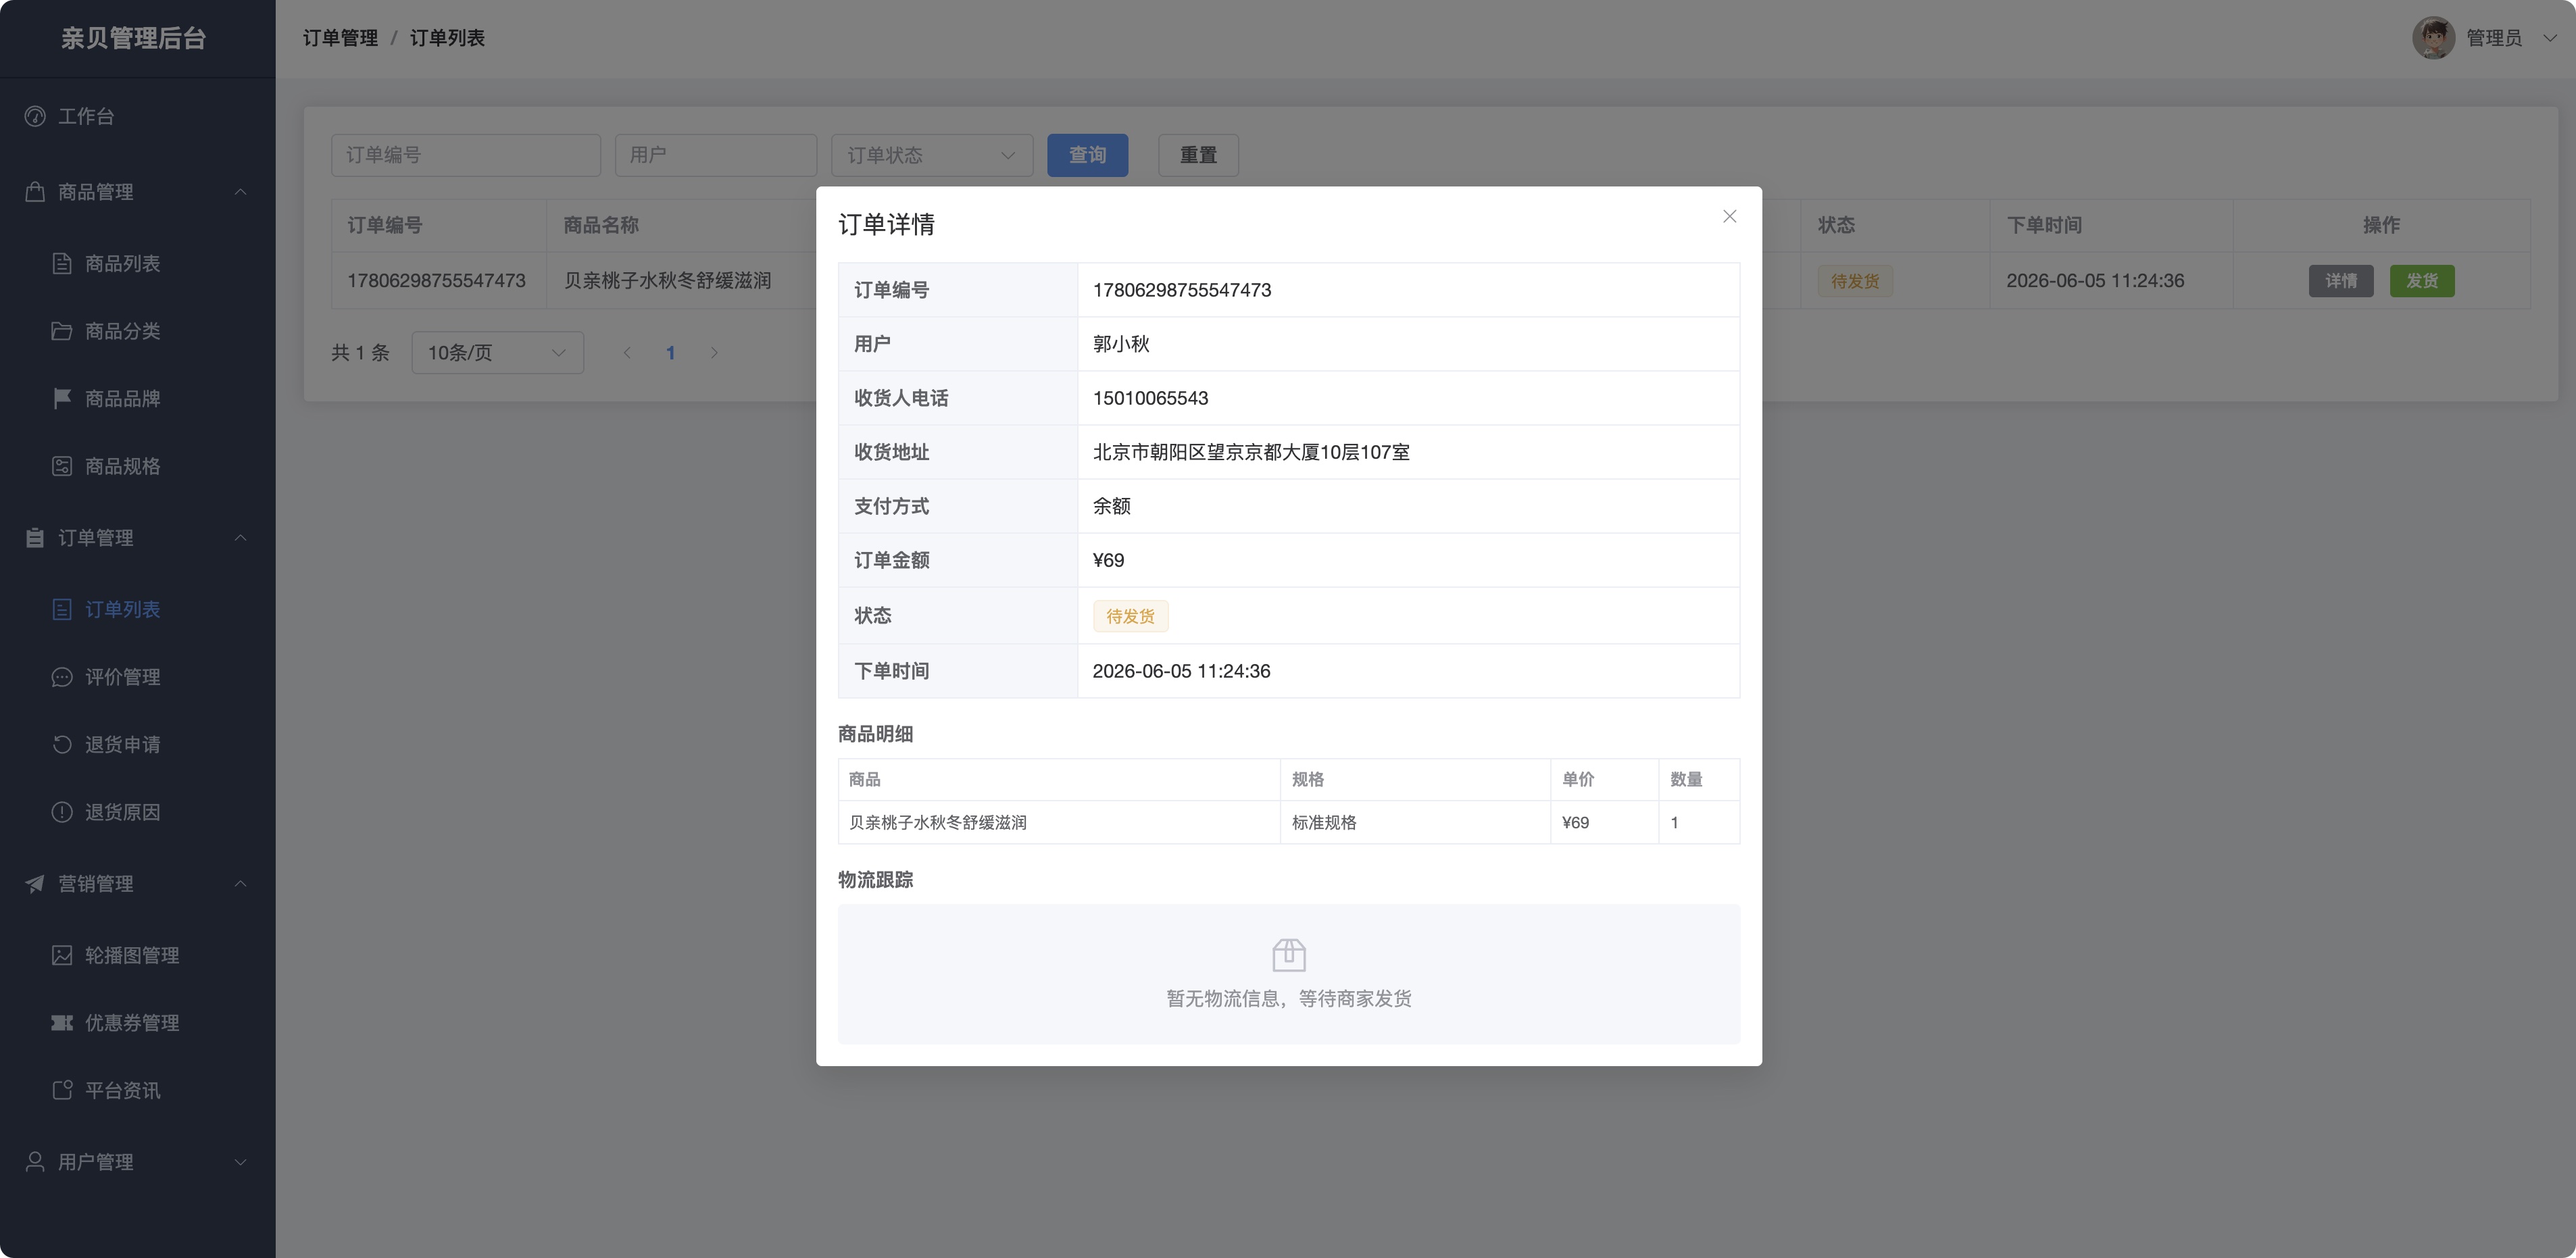The image size is (2576, 1258).
Task: Collapse the 订单管理 menu chevron
Action: click(x=240, y=537)
